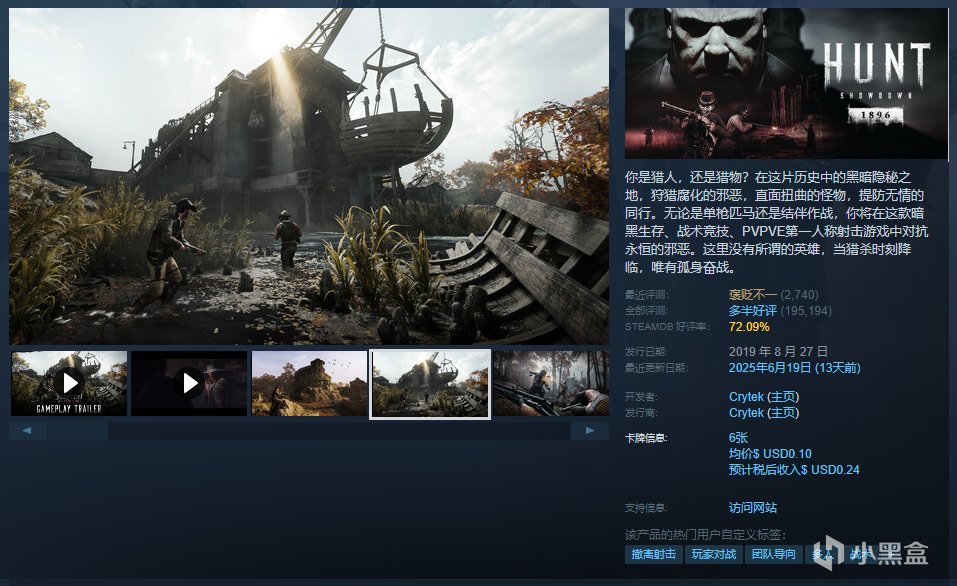Image resolution: width=957 pixels, height=586 pixels.
Task: Play the Gameplay Trailer video thumbnail
Action: pos(69,383)
